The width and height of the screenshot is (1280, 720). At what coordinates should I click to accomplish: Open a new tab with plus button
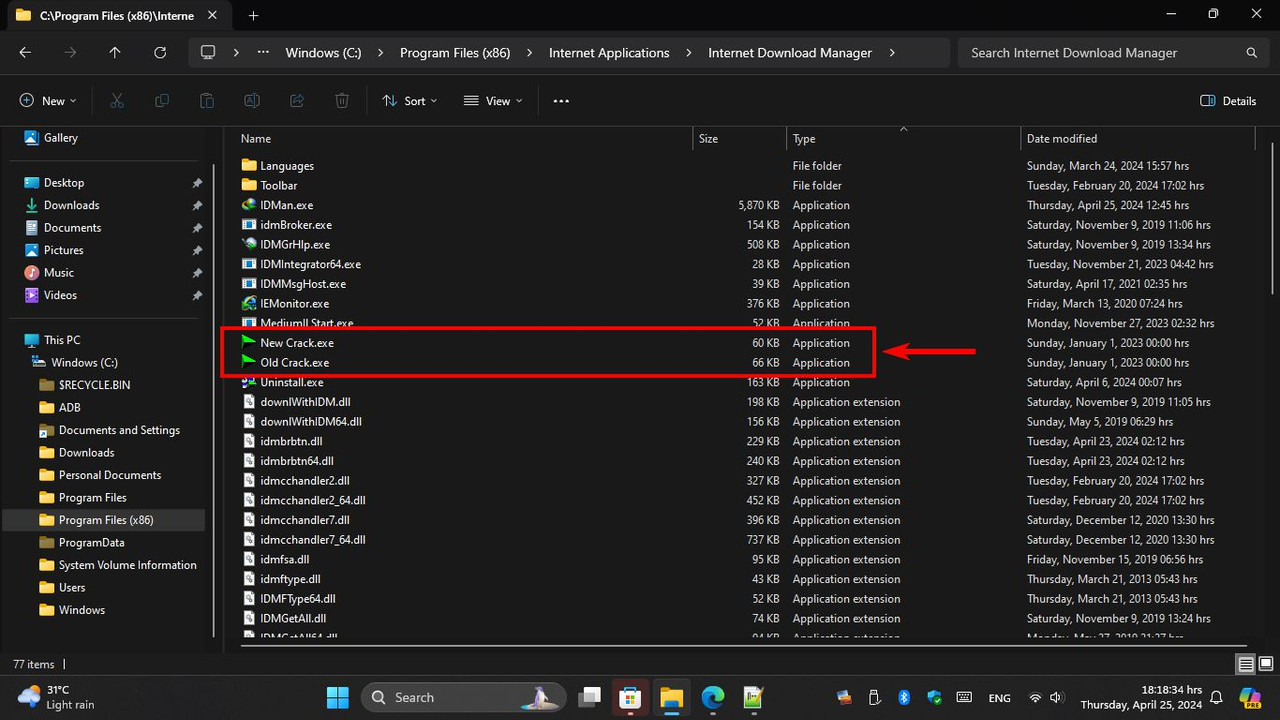pos(253,15)
